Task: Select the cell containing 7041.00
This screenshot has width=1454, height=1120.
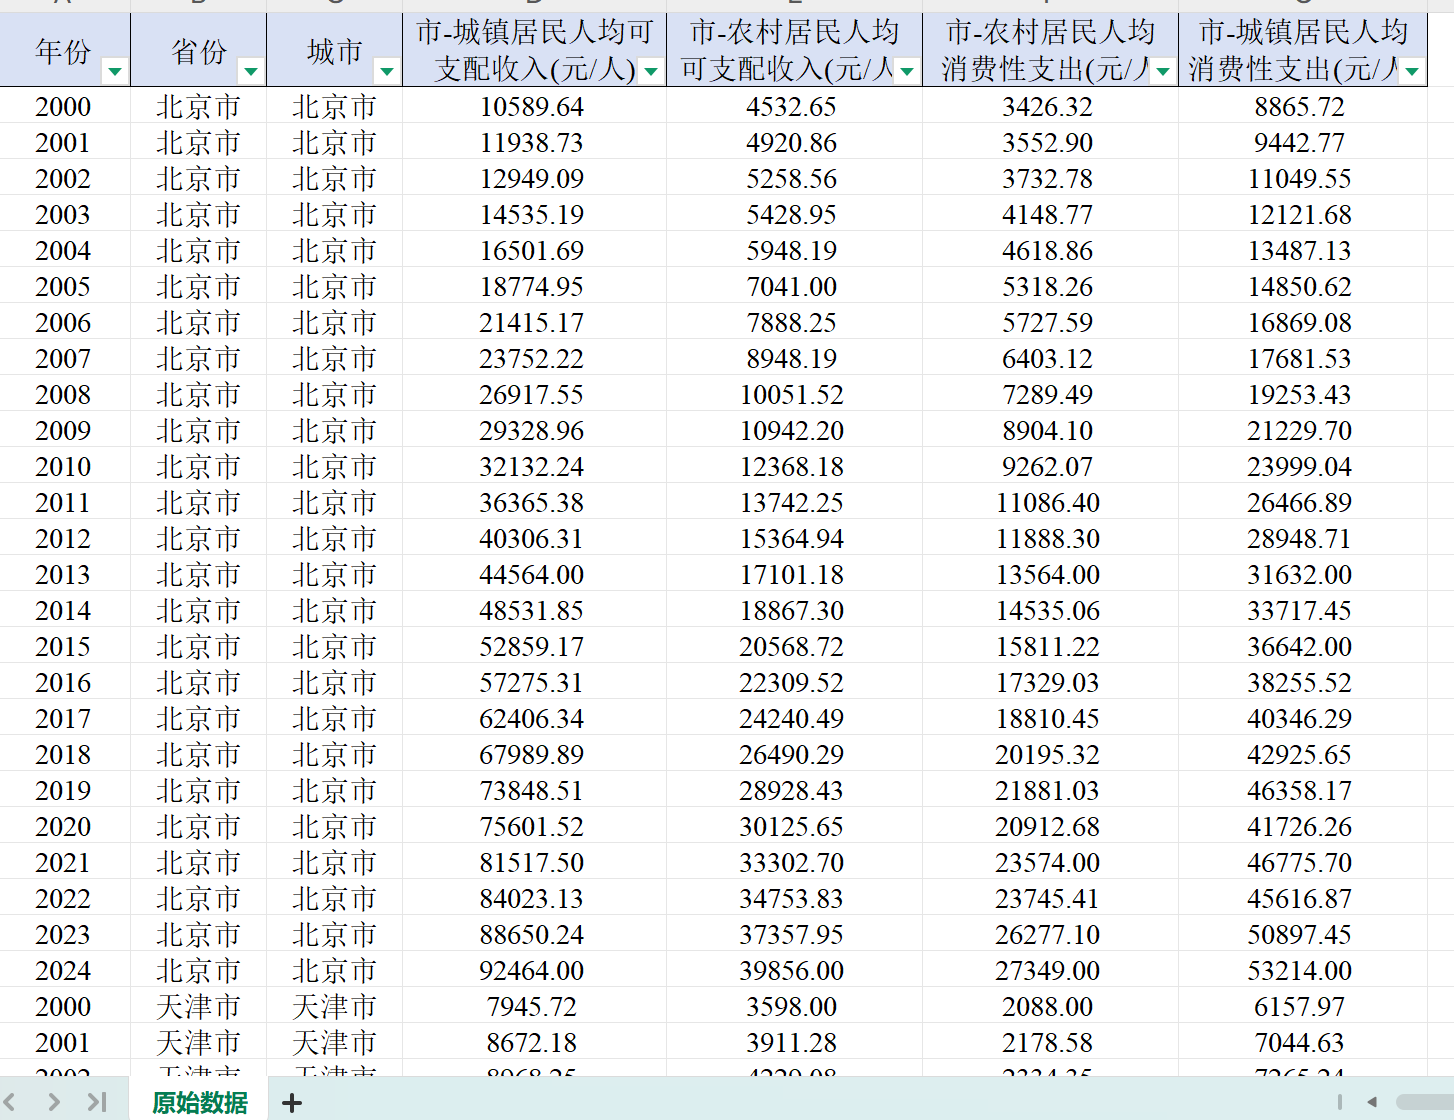Action: pyautogui.click(x=795, y=287)
